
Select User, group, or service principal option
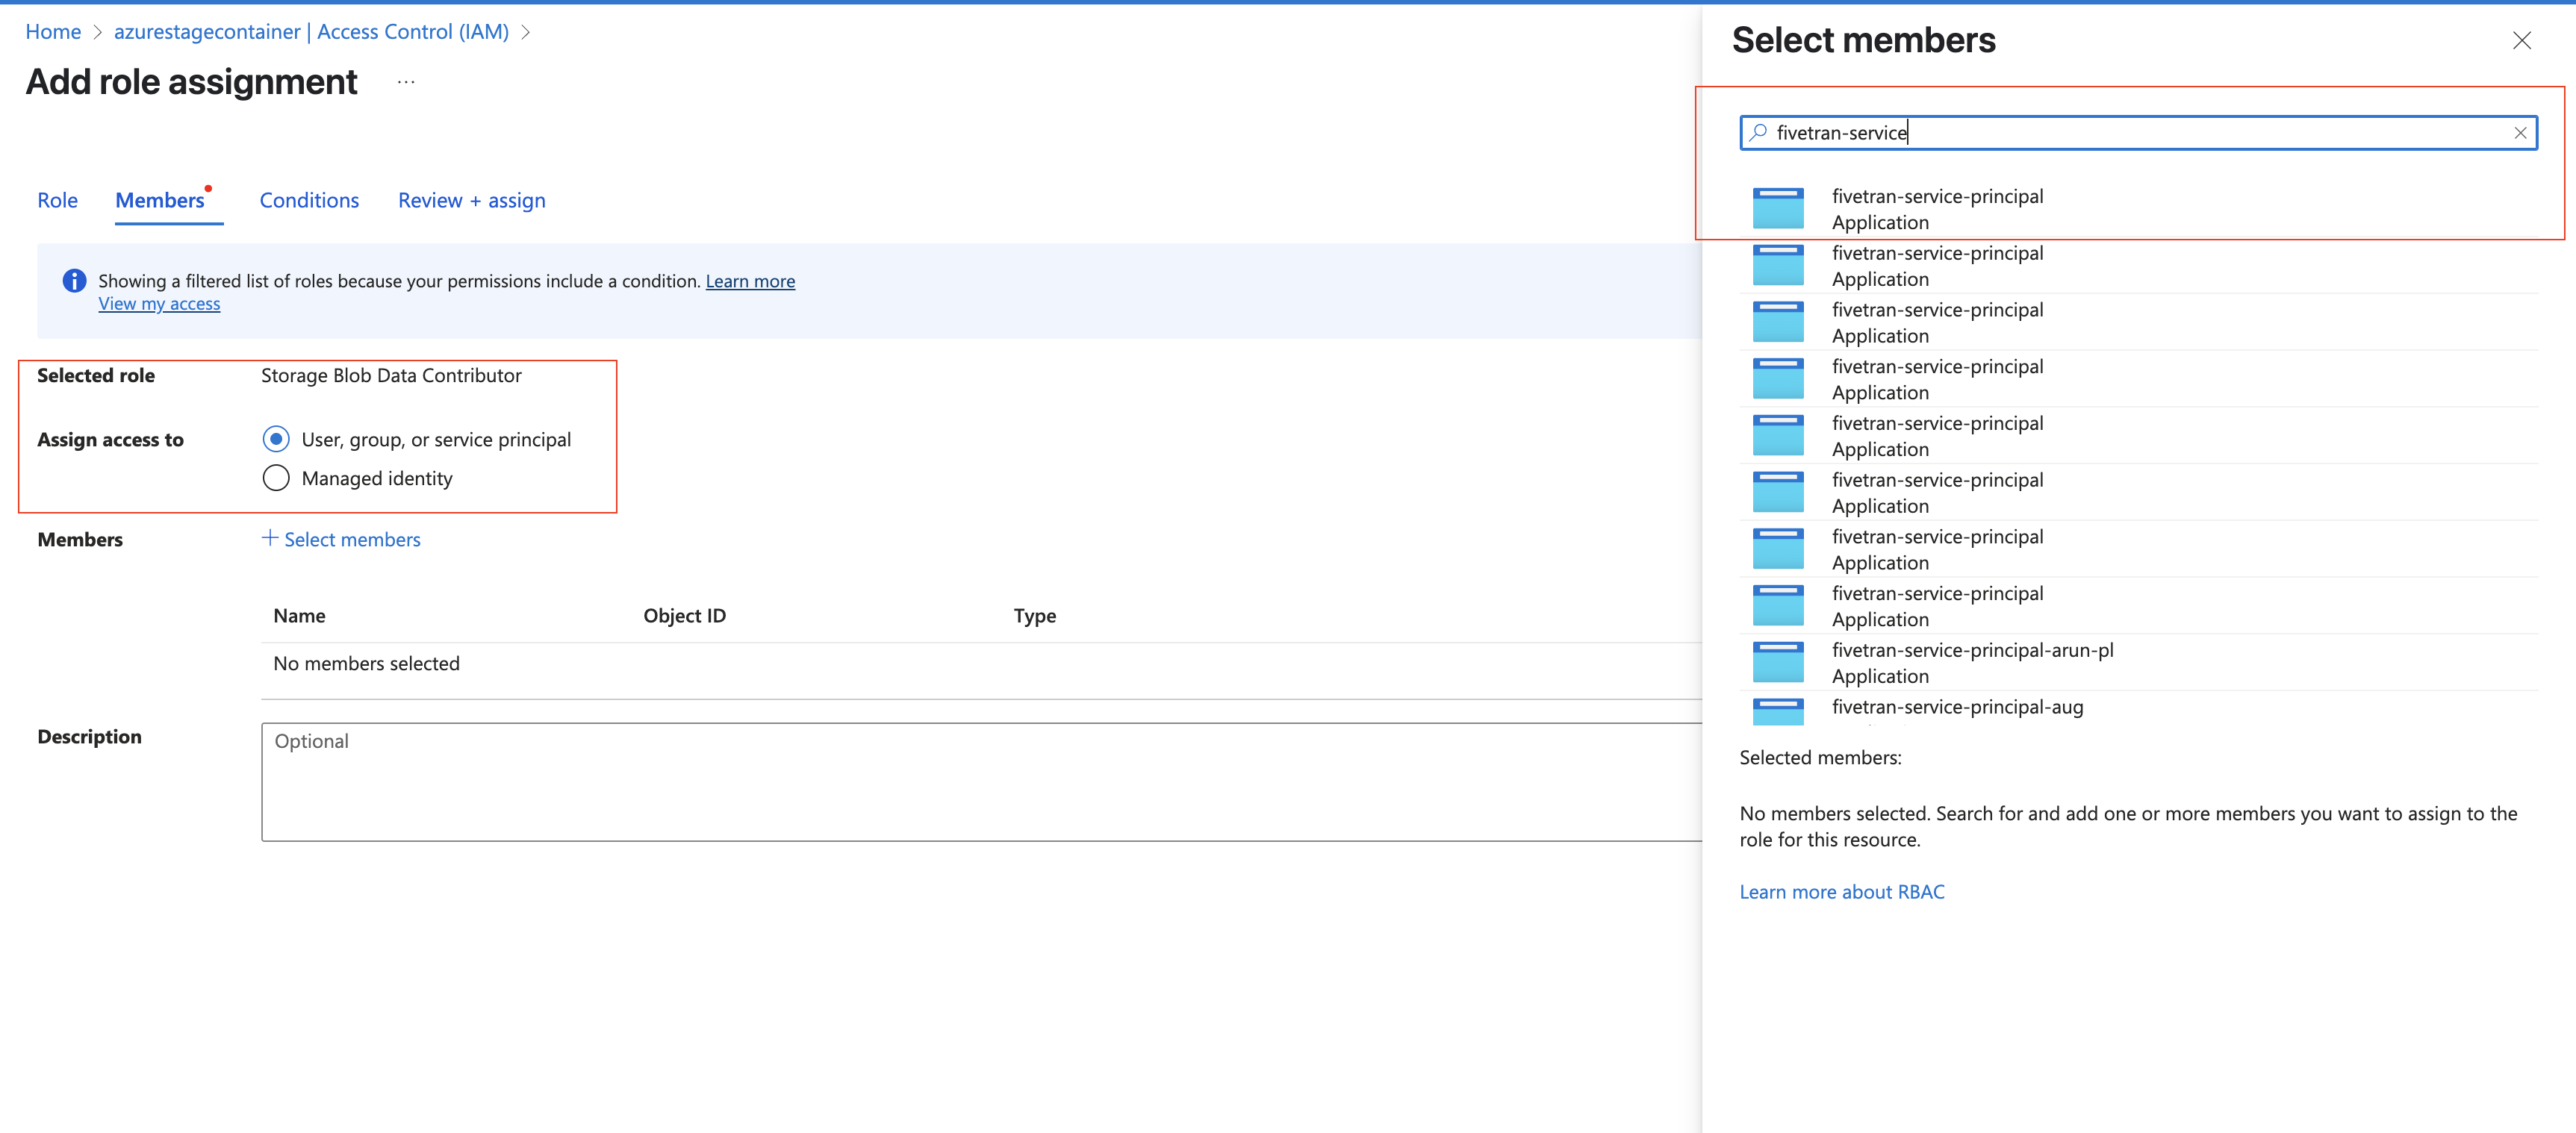(x=276, y=439)
